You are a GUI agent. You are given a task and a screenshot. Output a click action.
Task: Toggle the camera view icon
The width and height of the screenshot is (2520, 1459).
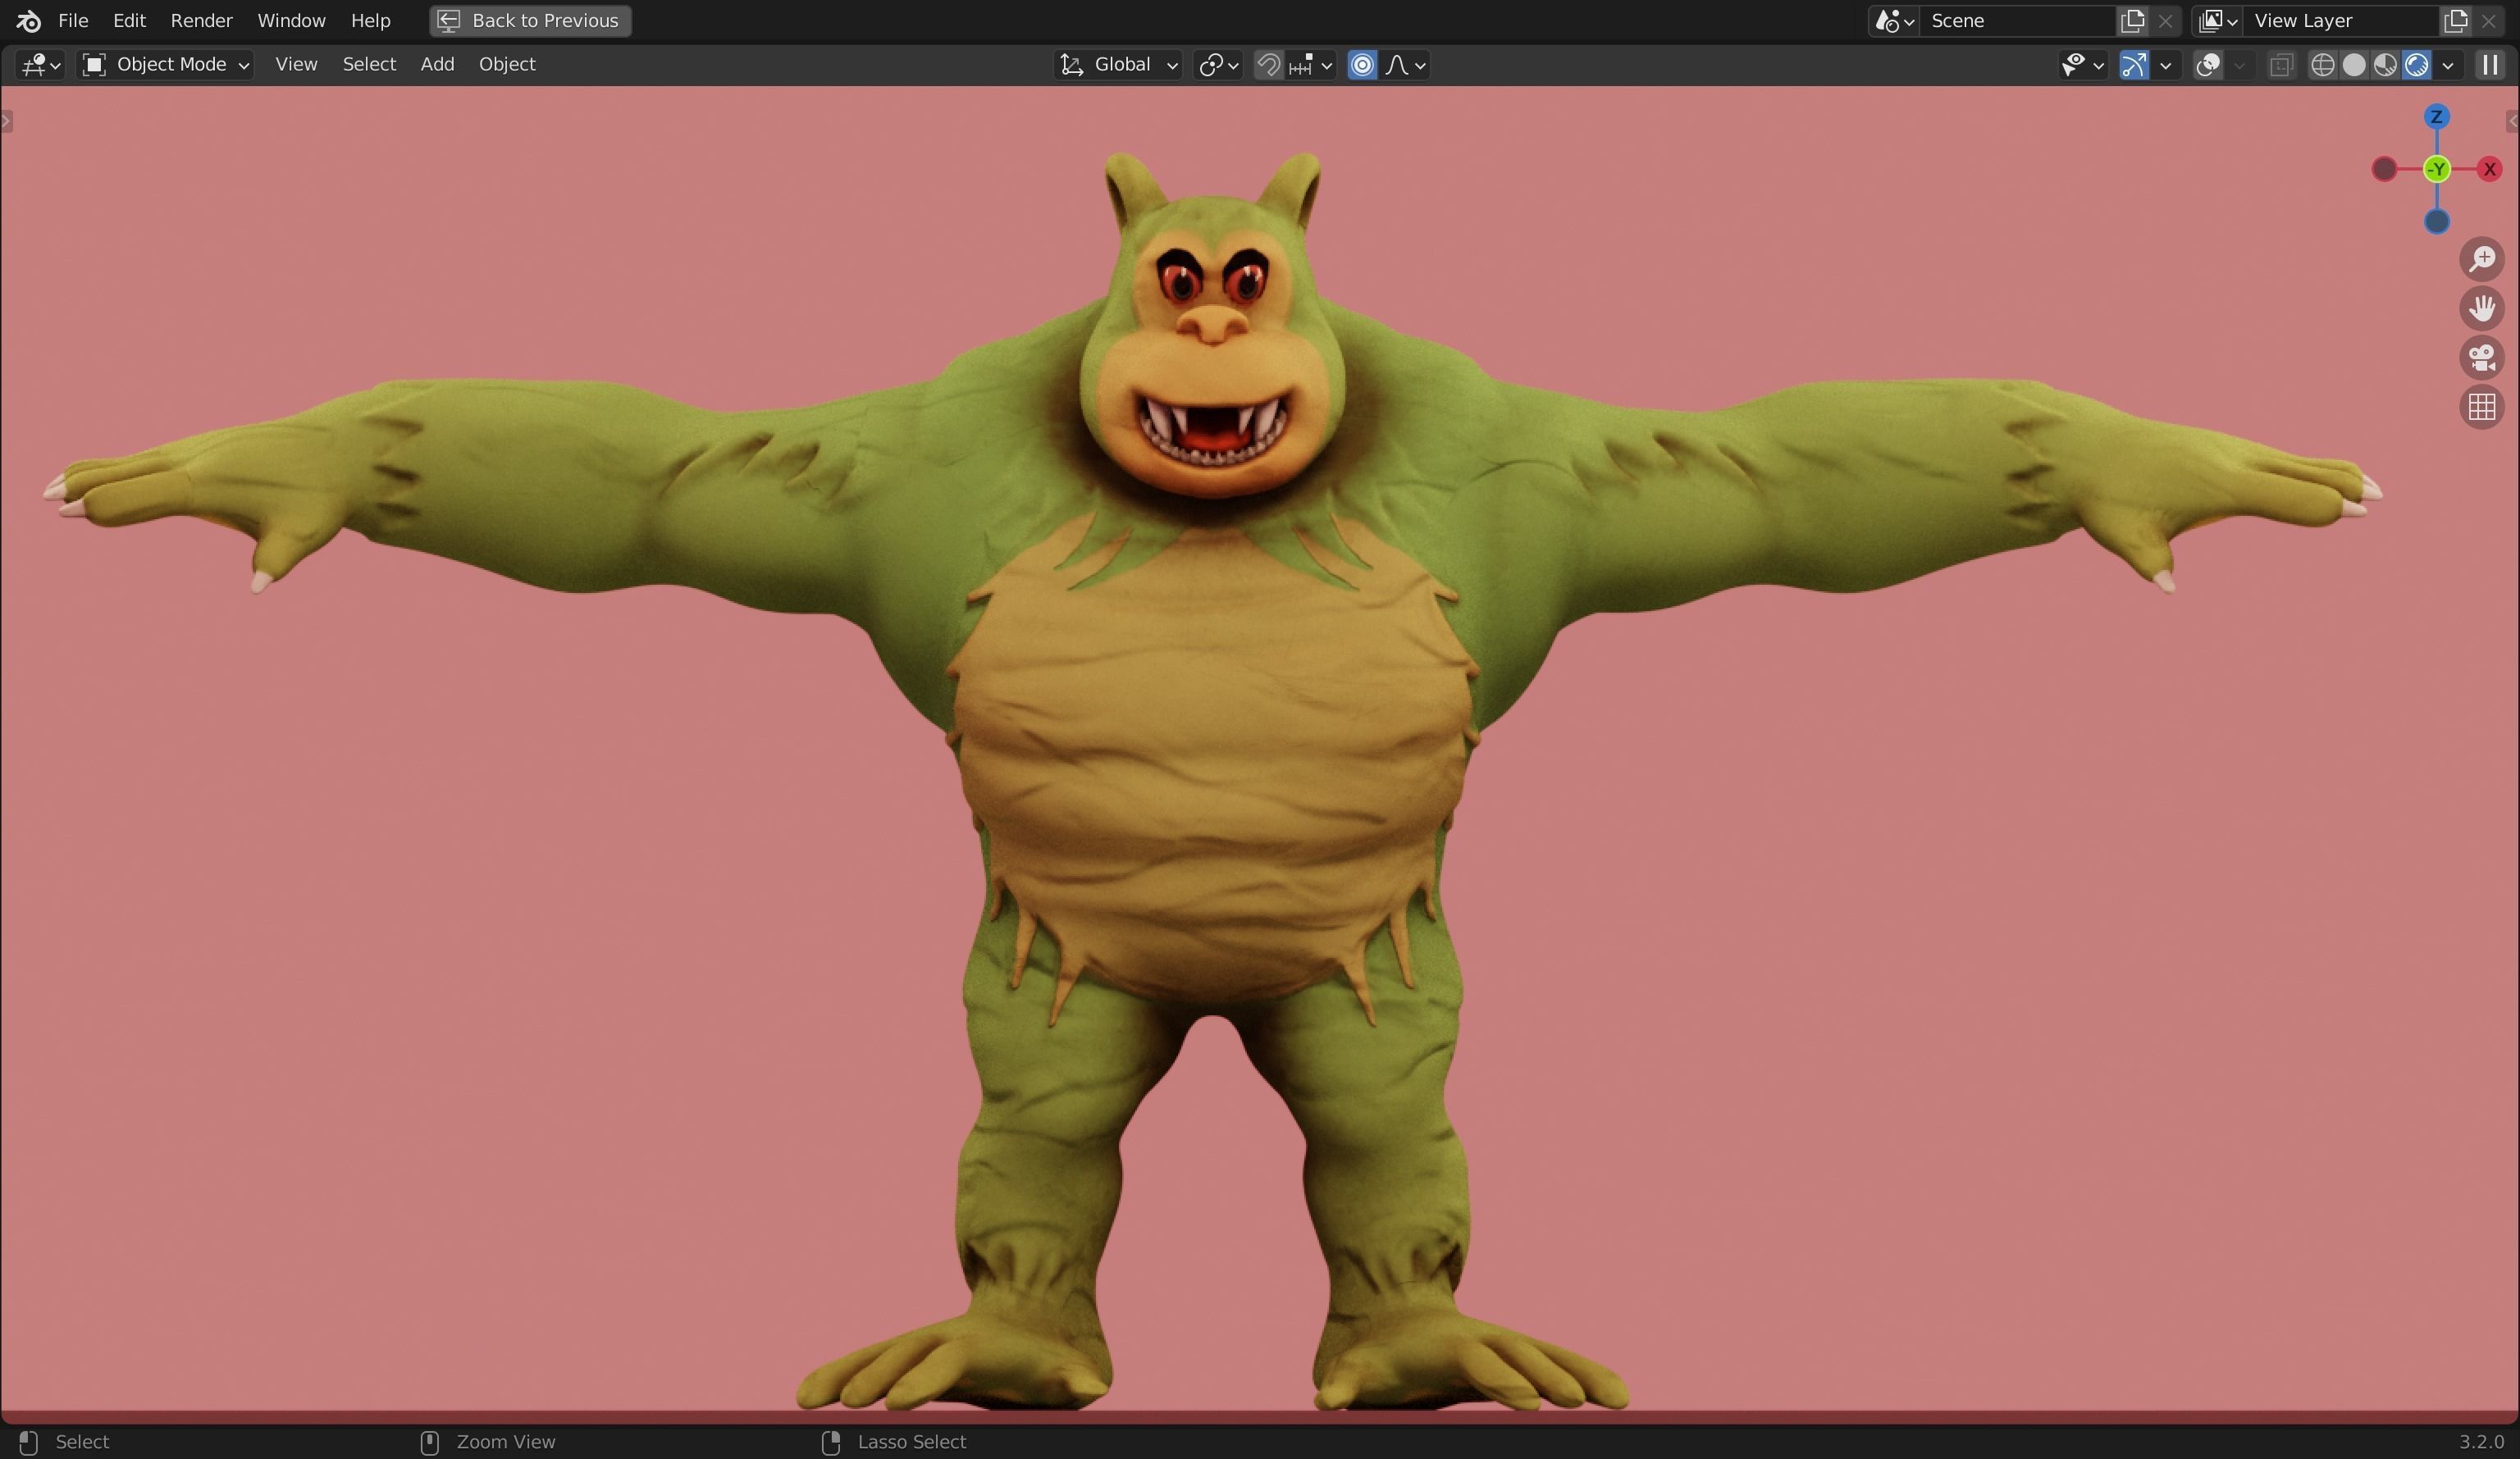coord(2482,357)
